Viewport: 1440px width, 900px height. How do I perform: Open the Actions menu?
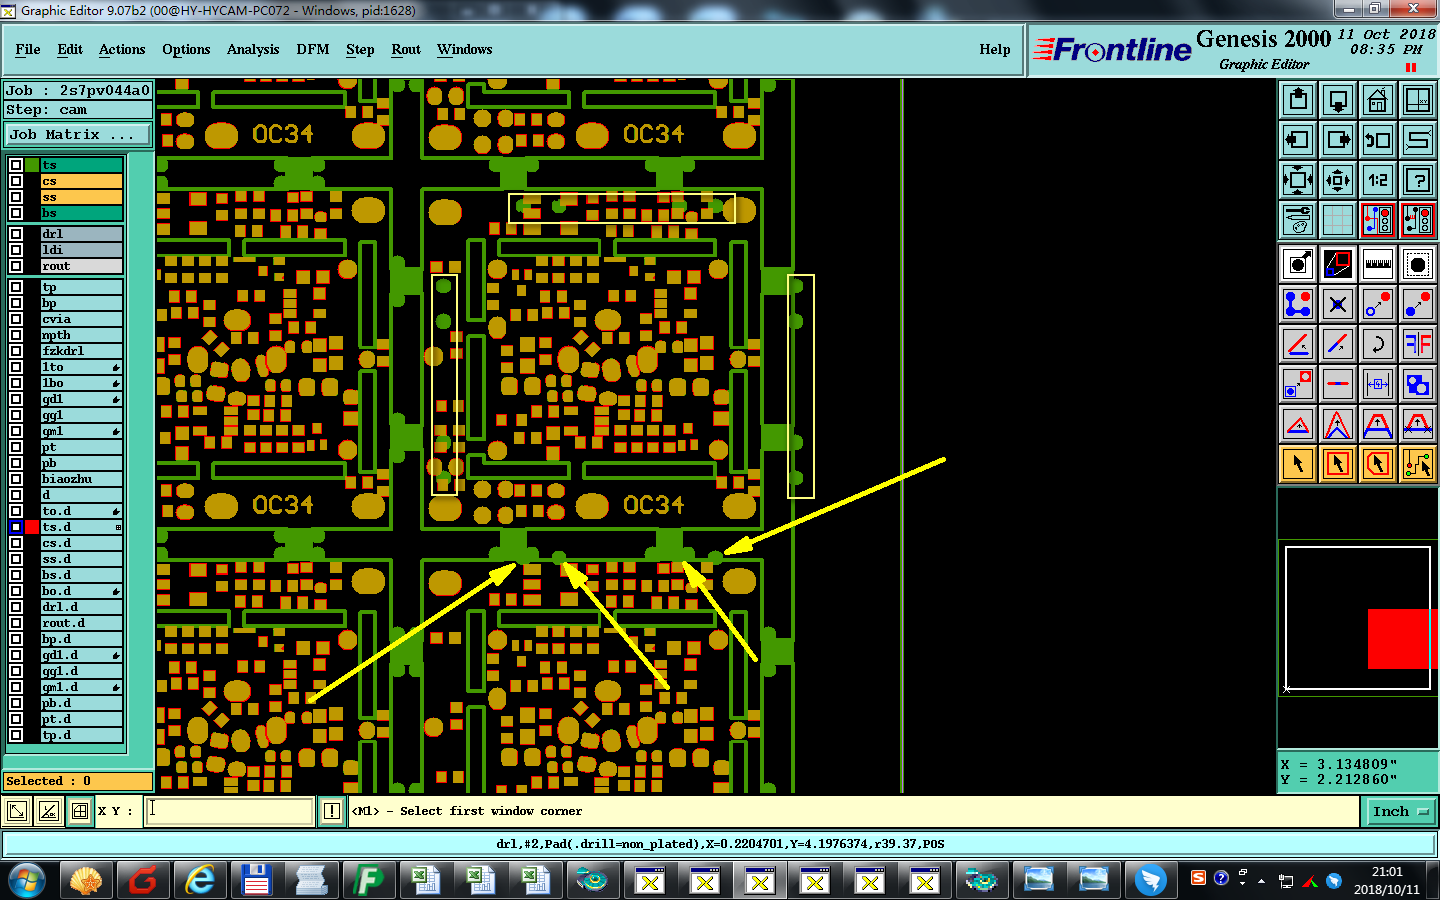122,49
